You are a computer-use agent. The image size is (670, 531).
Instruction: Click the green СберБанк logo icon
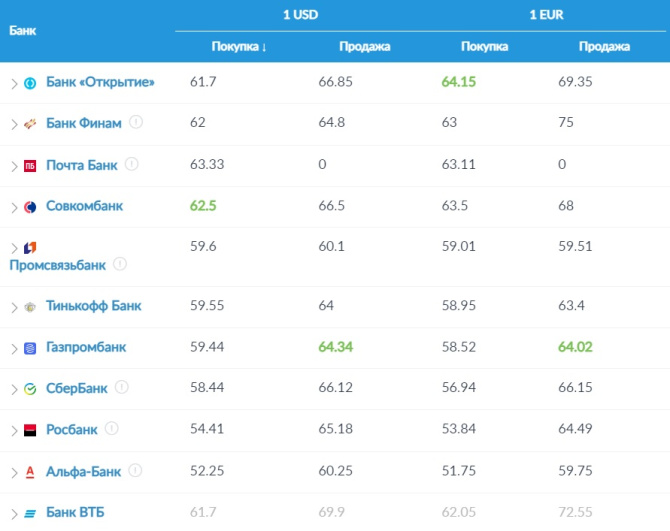click(30, 389)
